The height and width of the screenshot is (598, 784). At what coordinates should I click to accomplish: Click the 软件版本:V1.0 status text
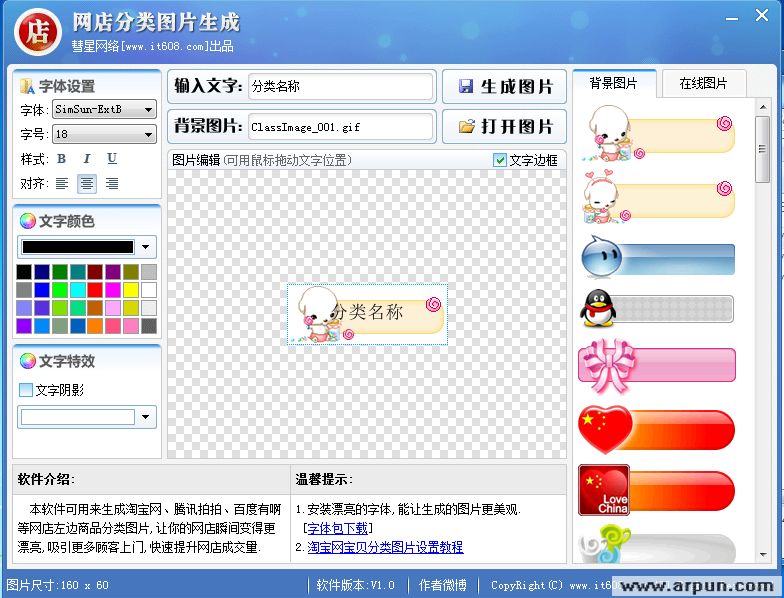(356, 585)
